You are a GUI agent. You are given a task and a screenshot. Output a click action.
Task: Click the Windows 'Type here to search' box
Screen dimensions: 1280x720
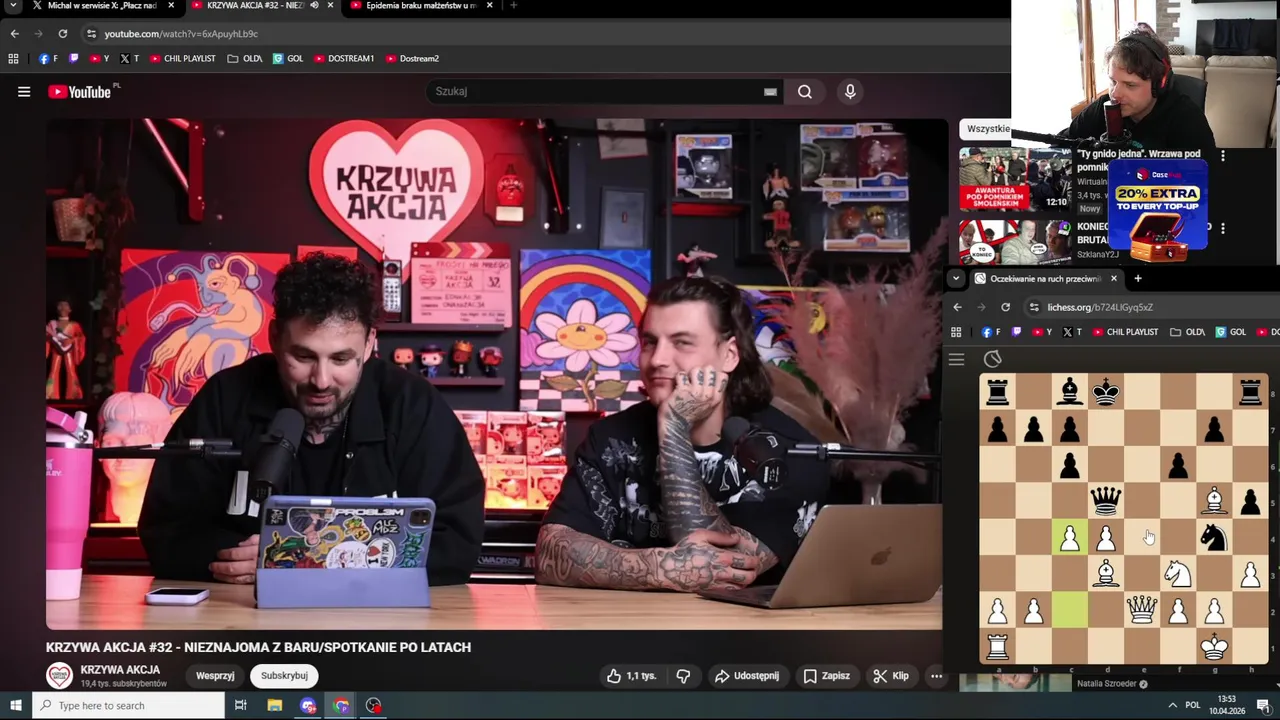tap(128, 705)
